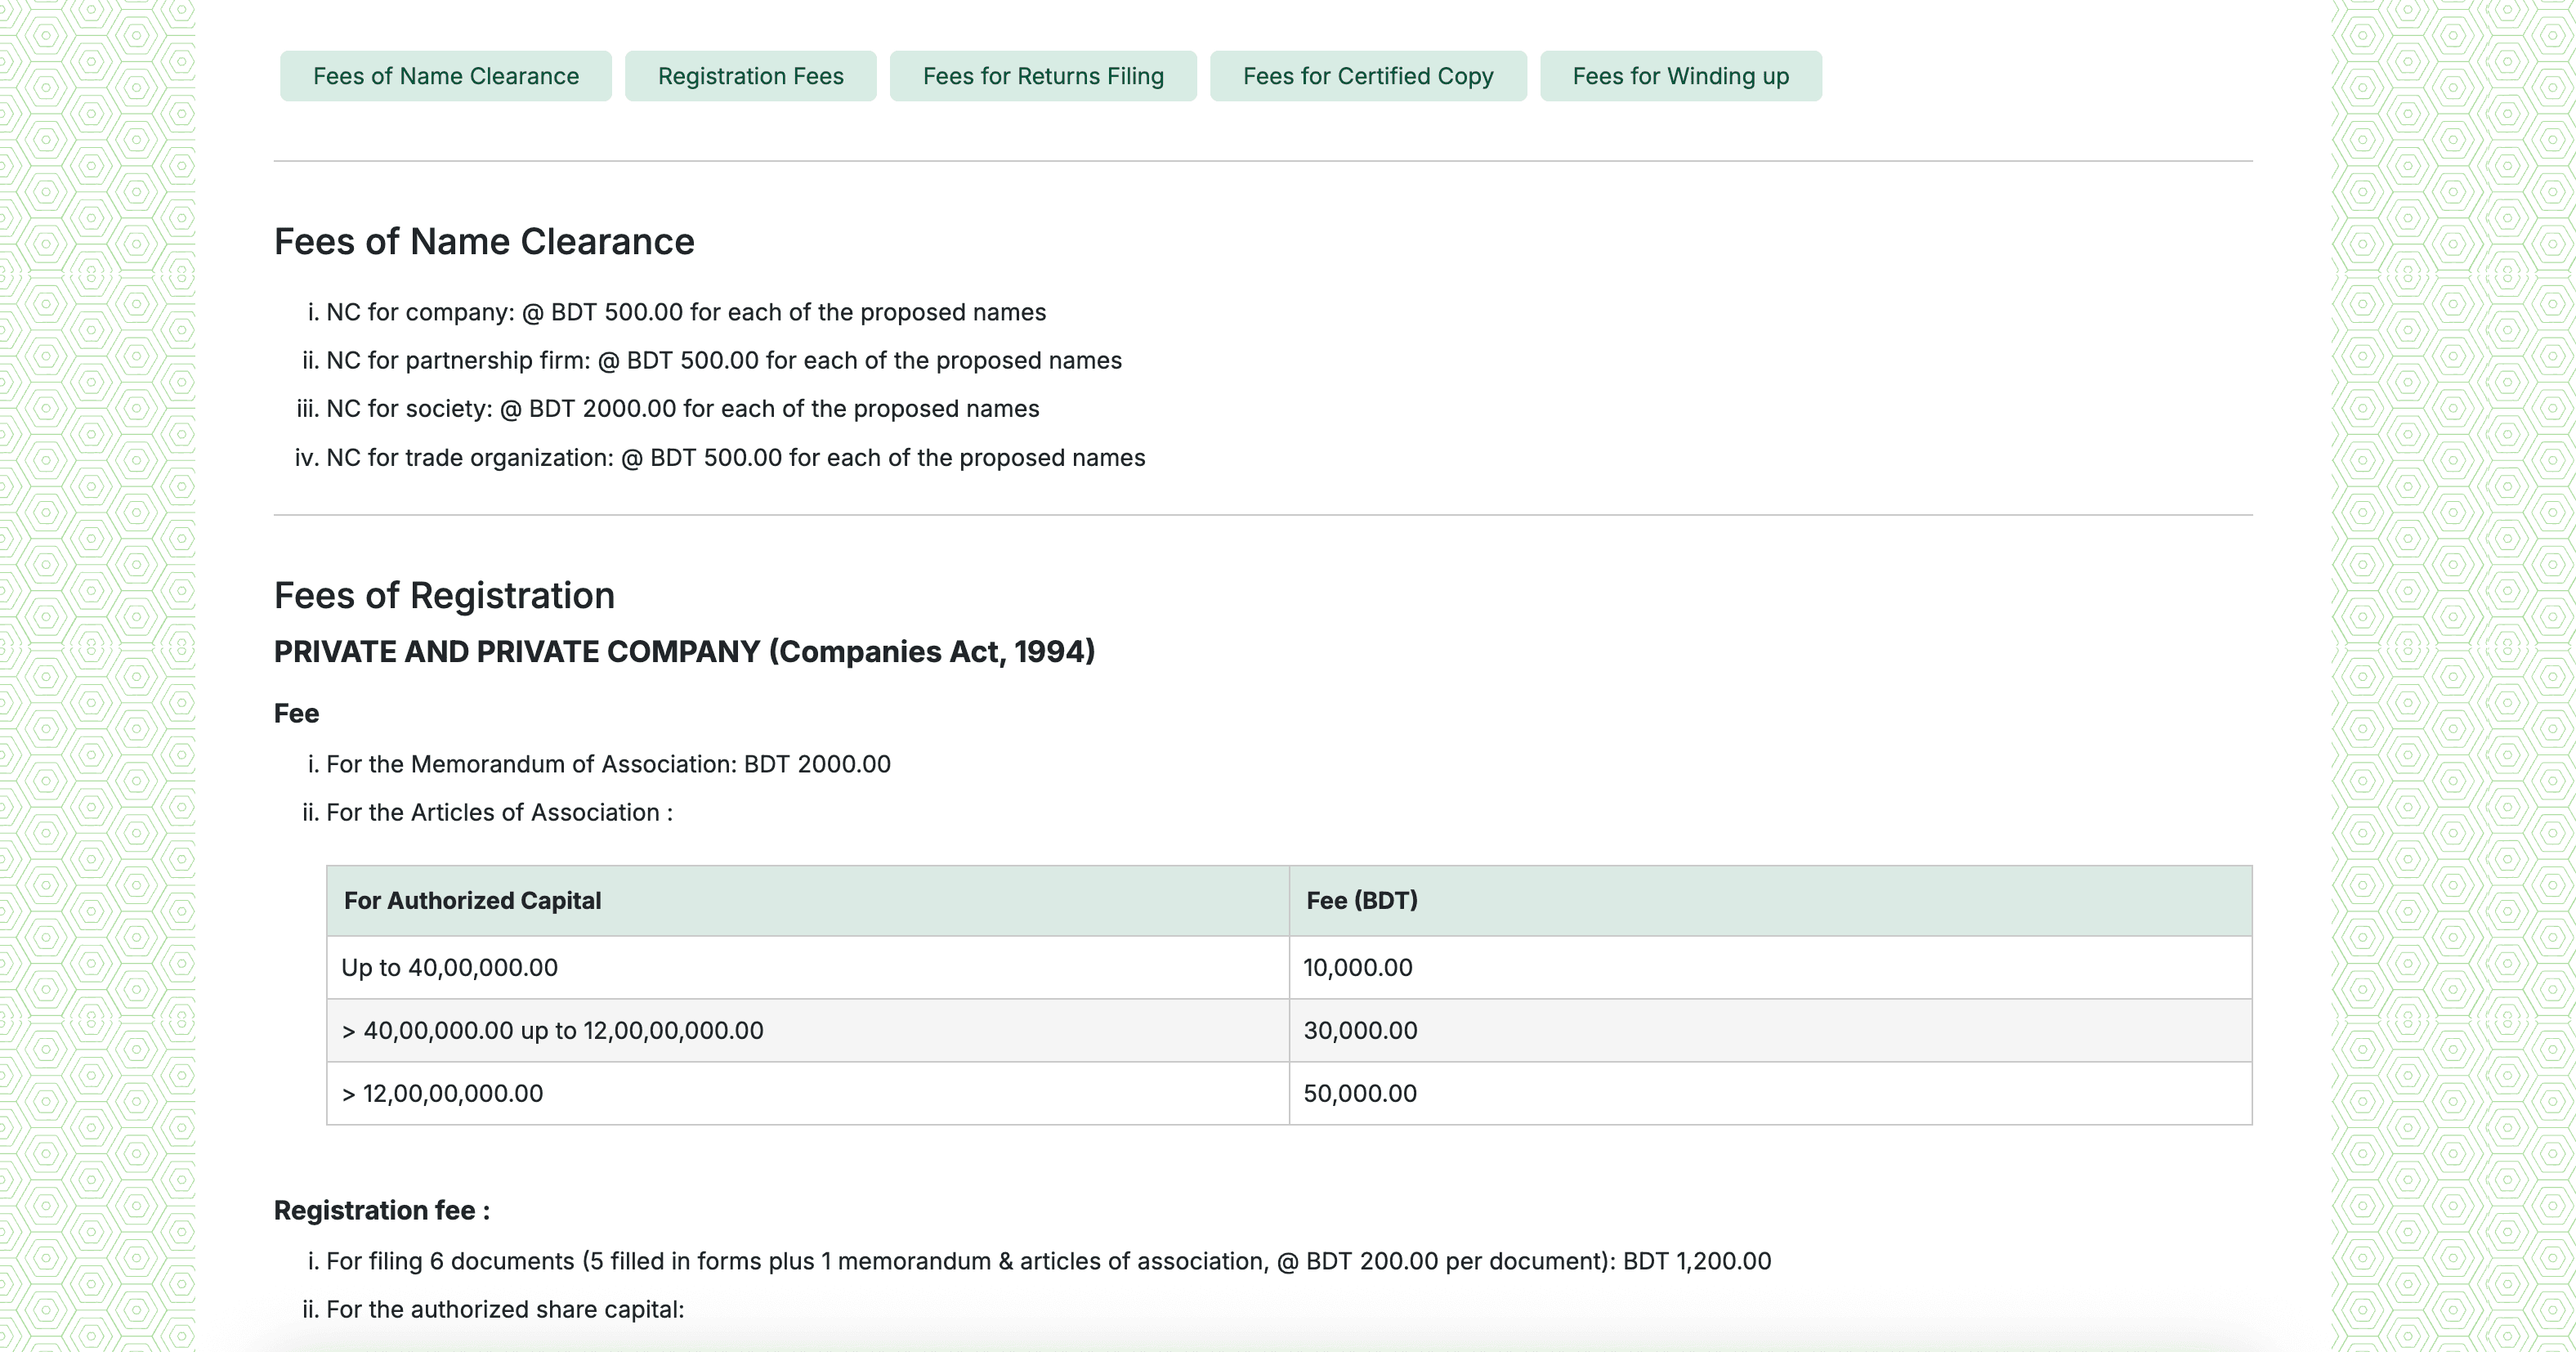Open the Registration Fees section
The width and height of the screenshot is (2576, 1352).
tap(750, 75)
